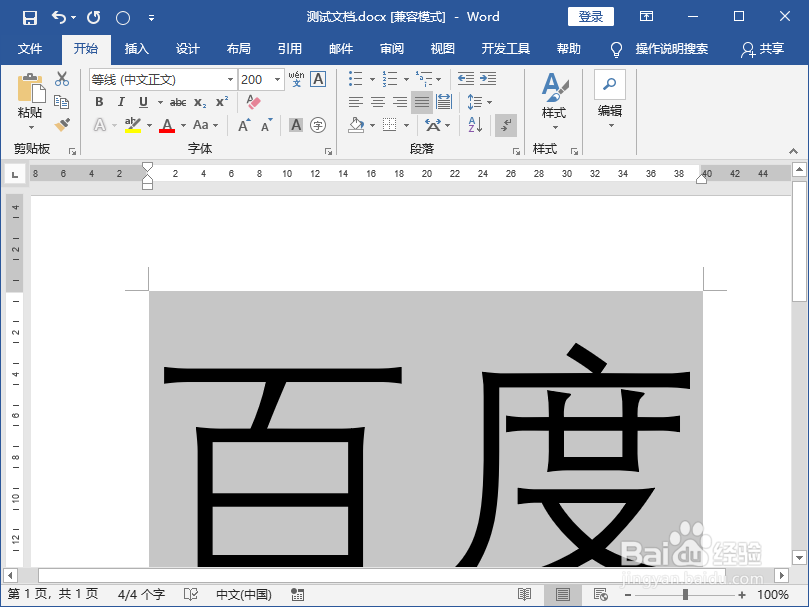The height and width of the screenshot is (607, 809).
Task: Collapse the ribbon with the chevron
Action: [x=794, y=151]
